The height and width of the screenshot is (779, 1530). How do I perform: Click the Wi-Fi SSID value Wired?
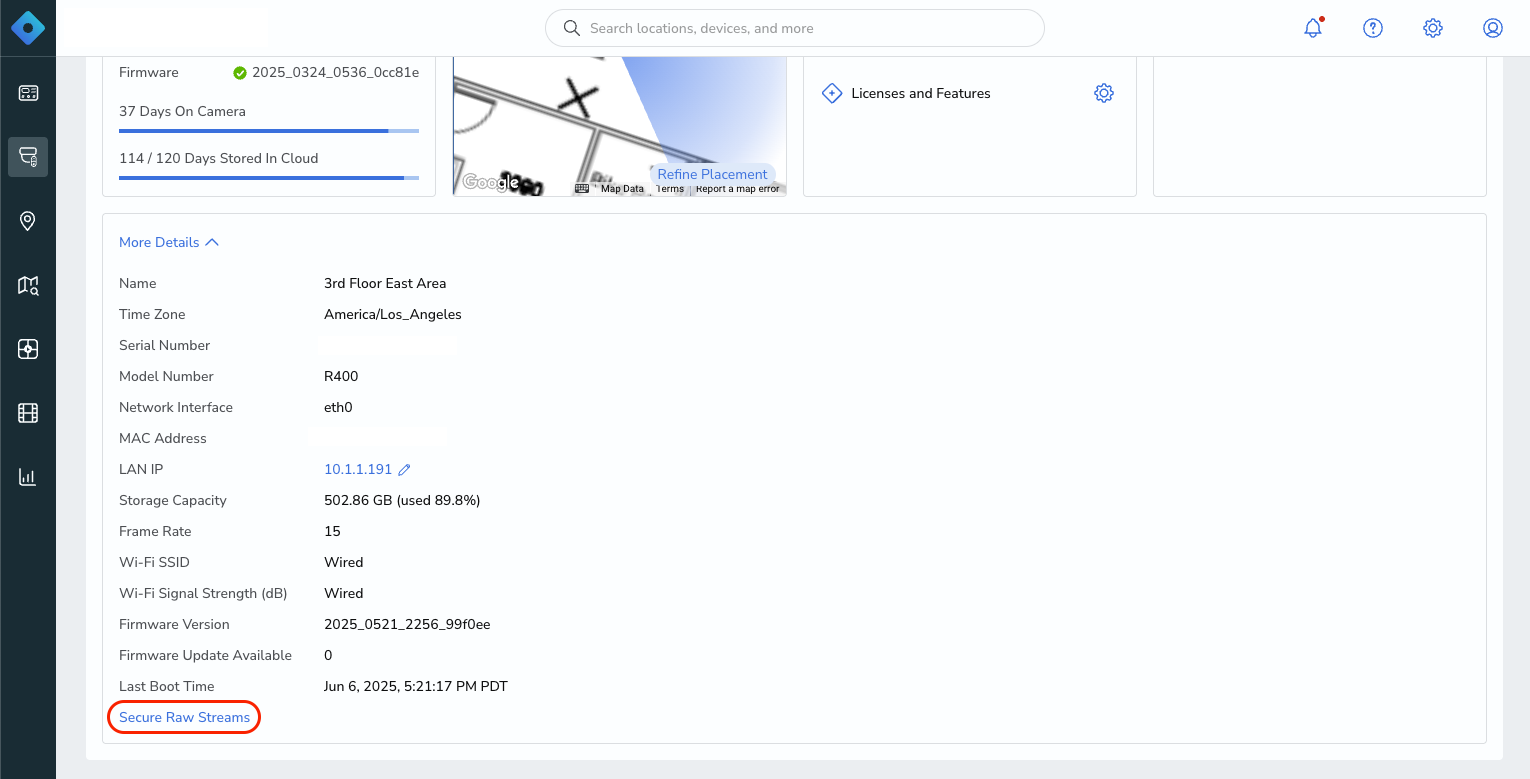[x=344, y=562]
